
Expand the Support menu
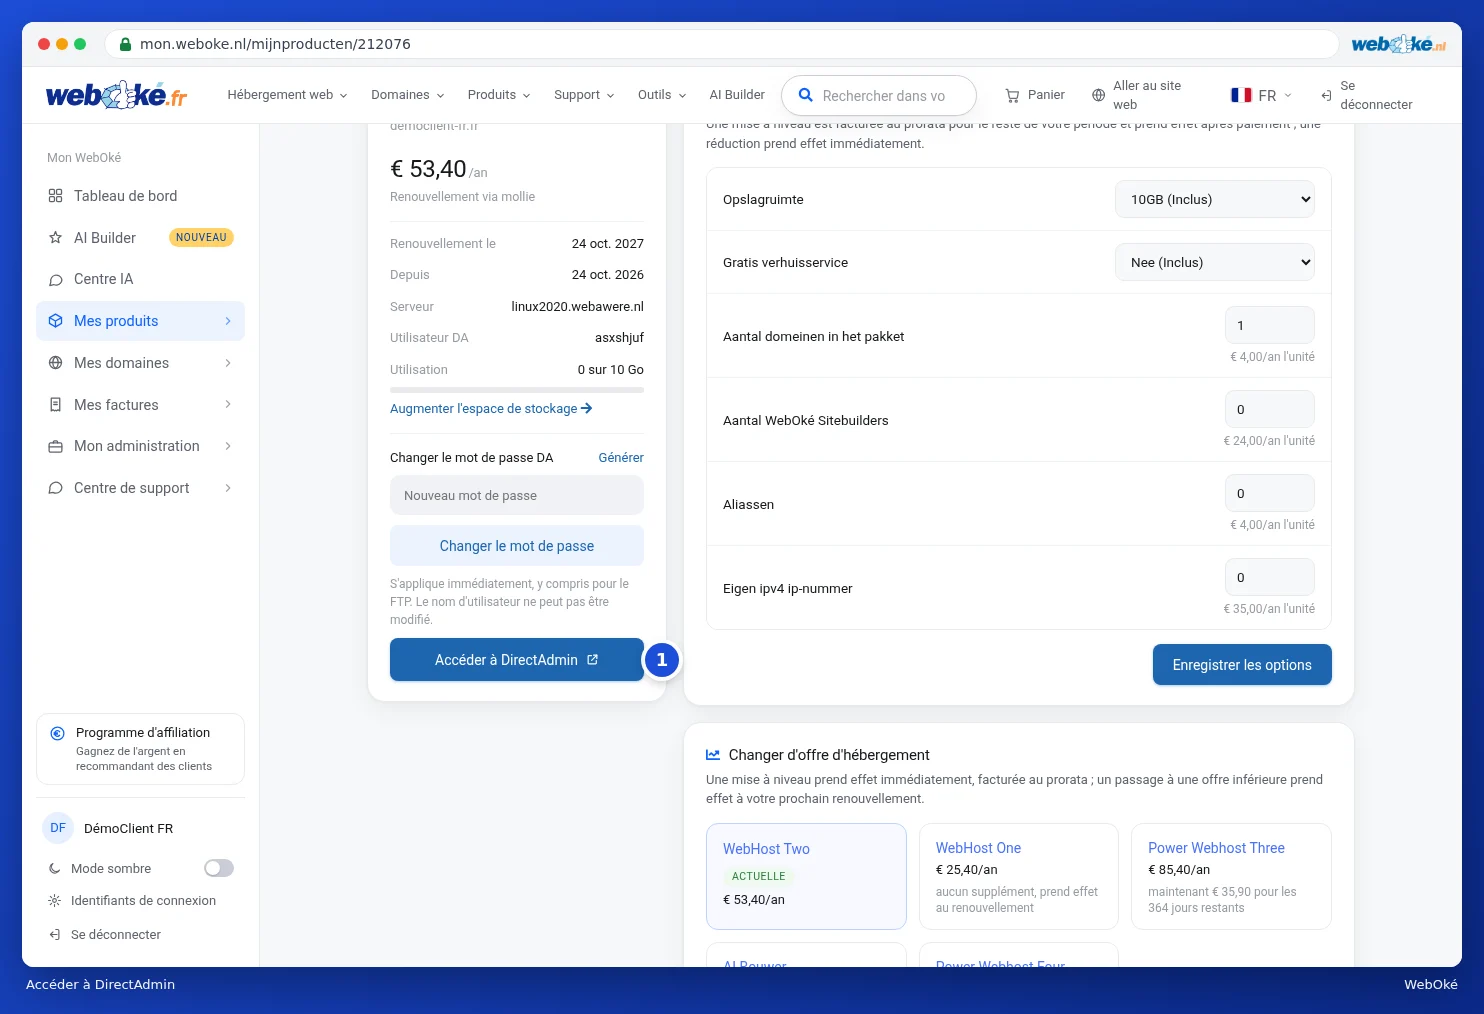[x=584, y=95]
